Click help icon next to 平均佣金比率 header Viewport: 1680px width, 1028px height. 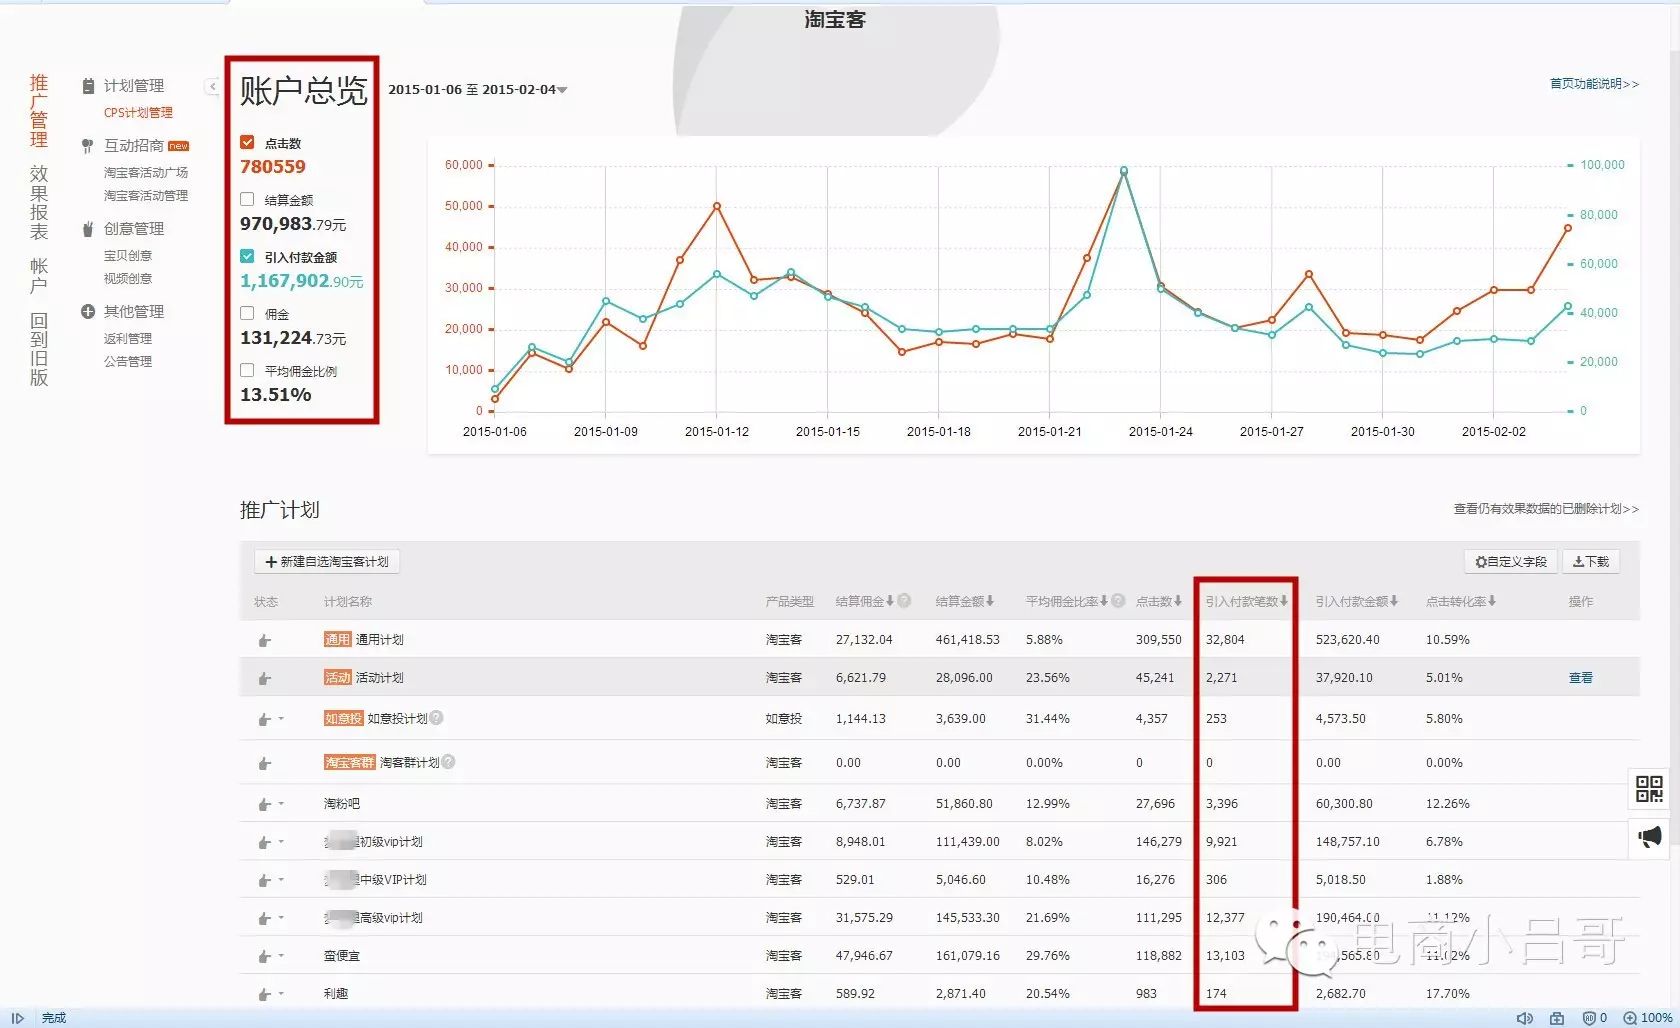pos(1118,601)
